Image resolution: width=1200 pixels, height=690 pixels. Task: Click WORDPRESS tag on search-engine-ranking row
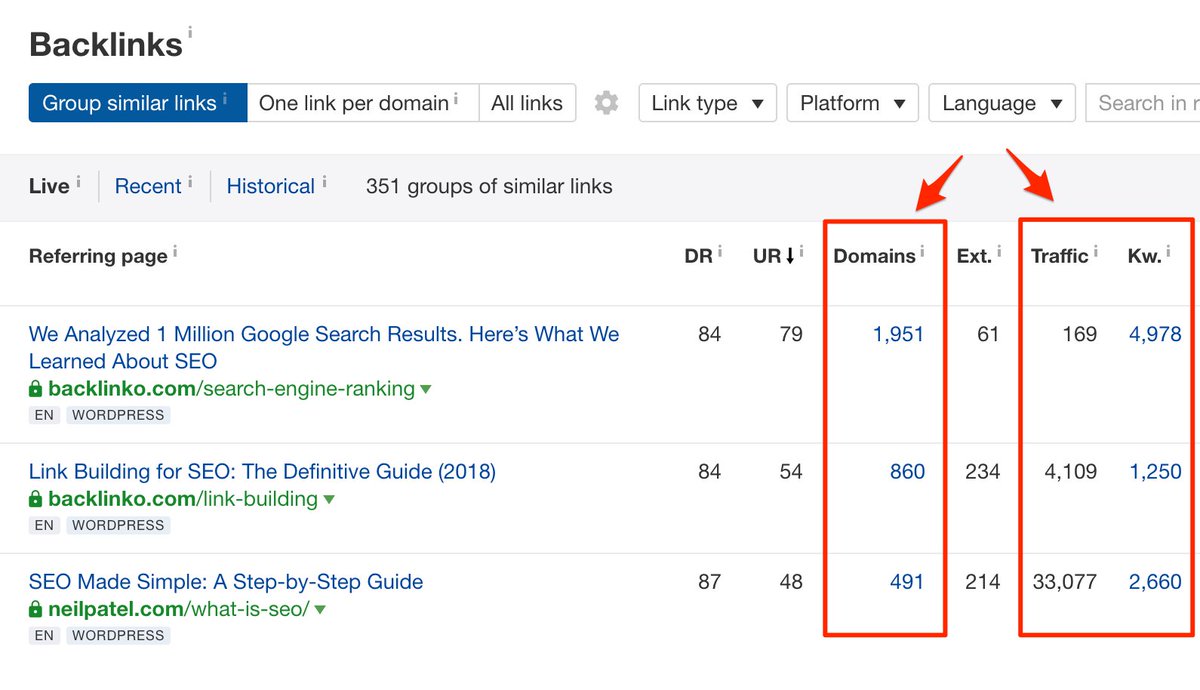point(119,415)
